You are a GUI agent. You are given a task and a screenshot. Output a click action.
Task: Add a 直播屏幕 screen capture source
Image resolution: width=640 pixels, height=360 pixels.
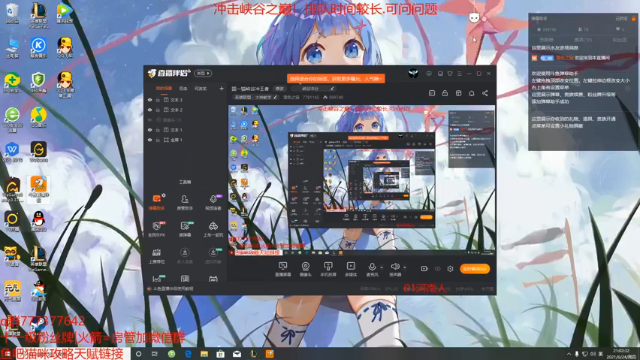click(282, 269)
